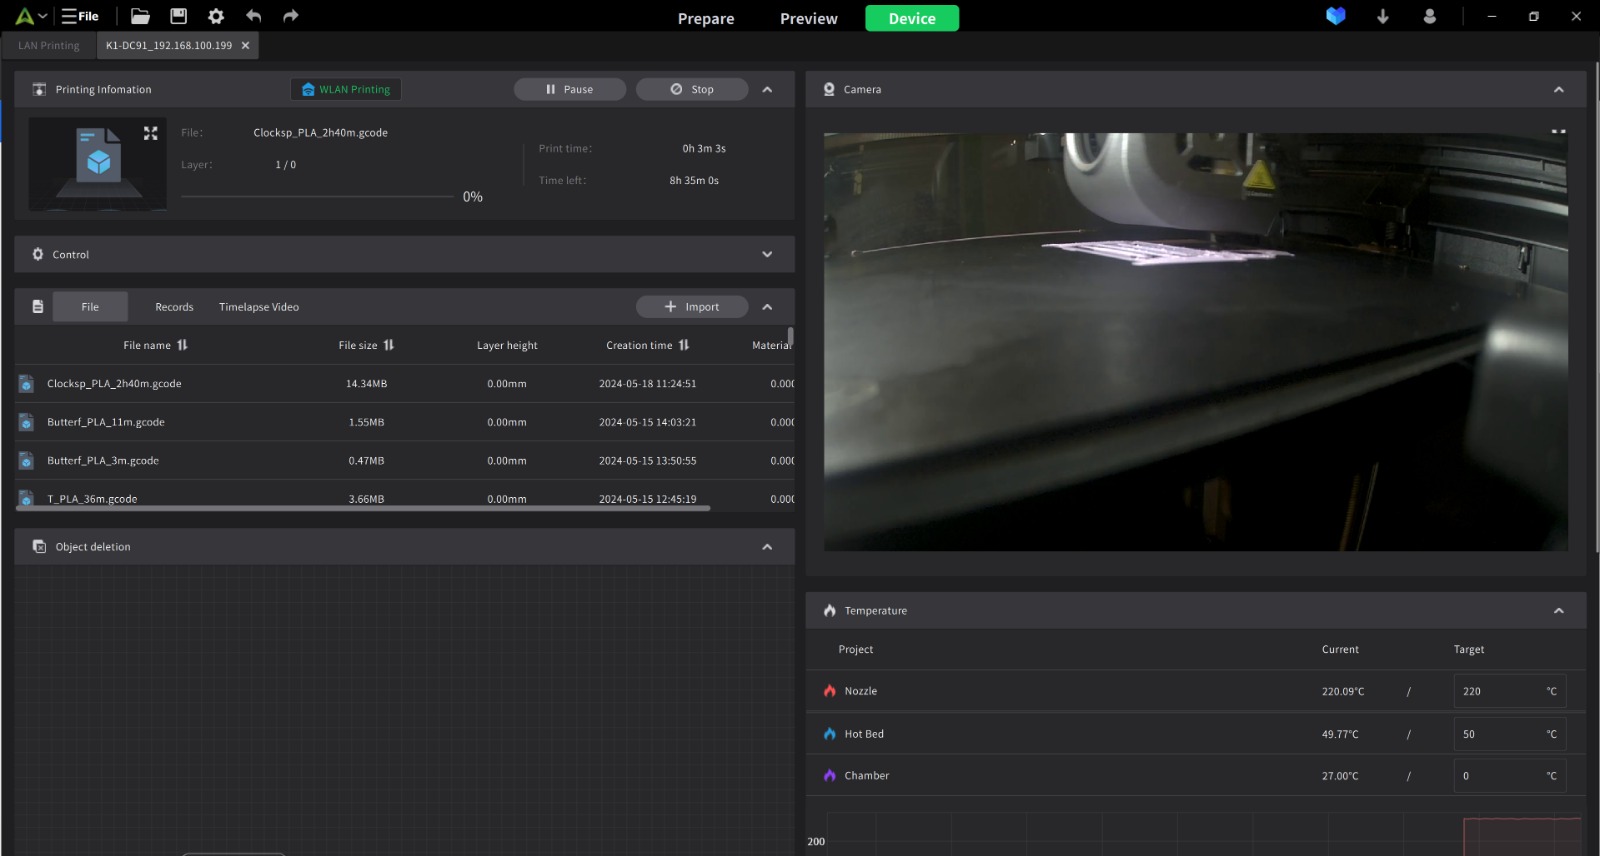1600x856 pixels.
Task: Click the Nozzle red flame icon
Action: pyautogui.click(x=830, y=691)
